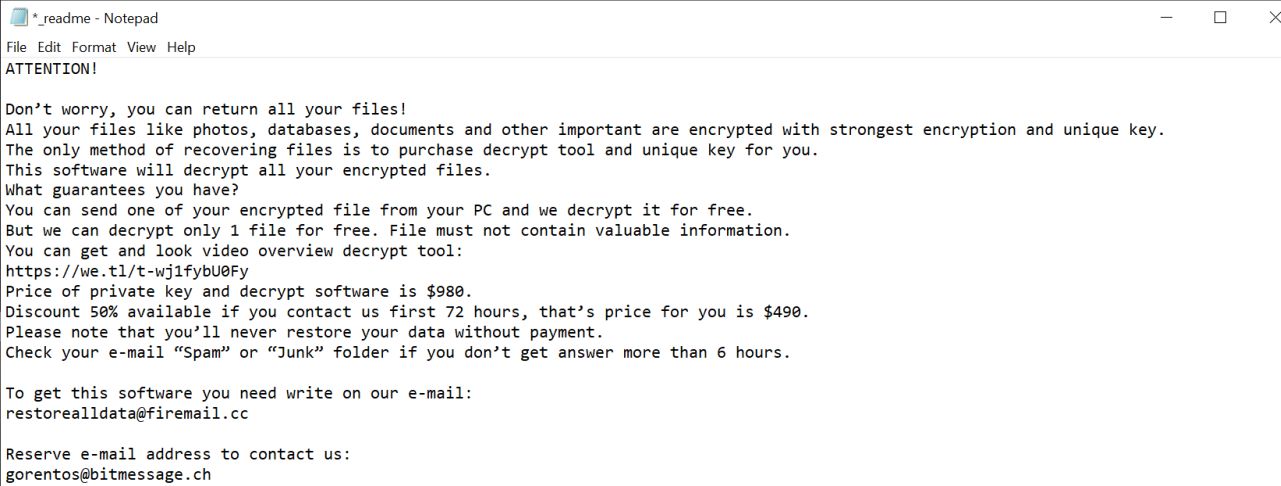The height and width of the screenshot is (486, 1281).
Task: Maximize the Notepad window
Action: tap(1220, 17)
